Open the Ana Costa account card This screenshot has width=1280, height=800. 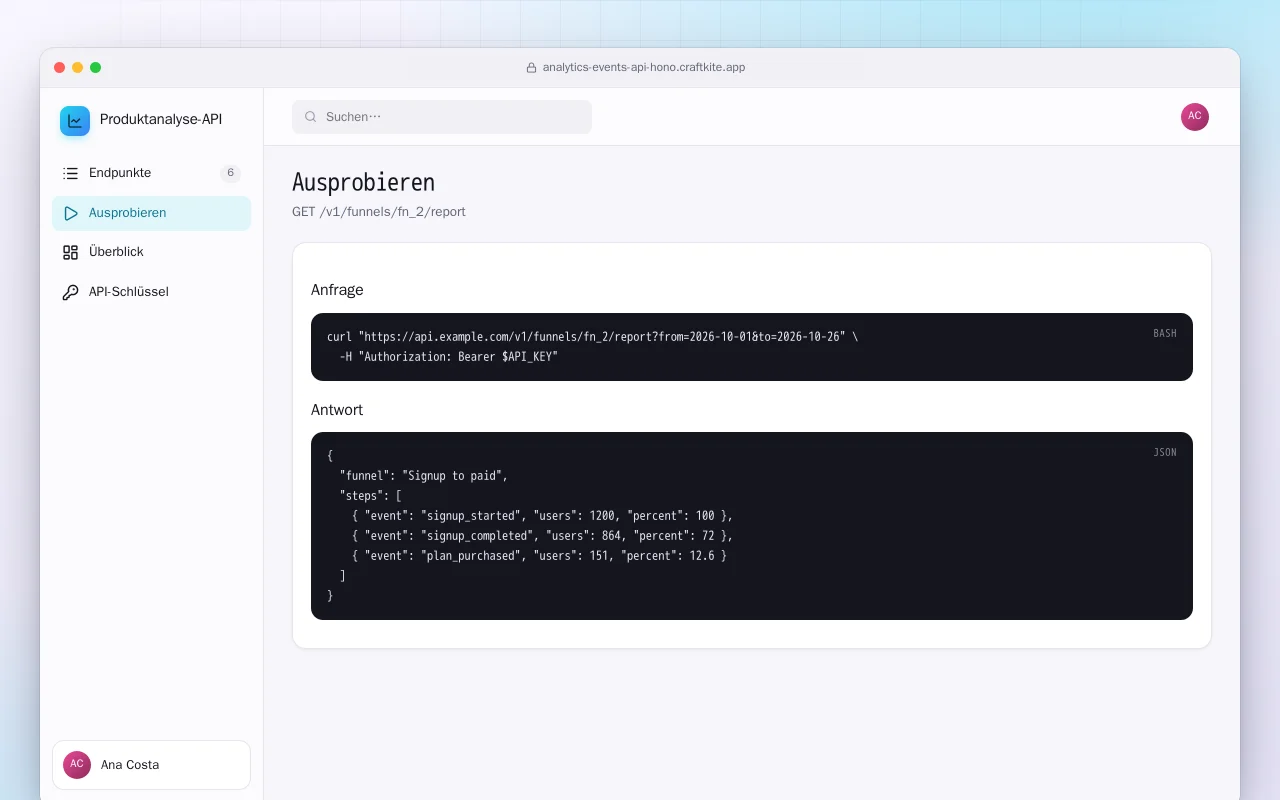click(151, 765)
